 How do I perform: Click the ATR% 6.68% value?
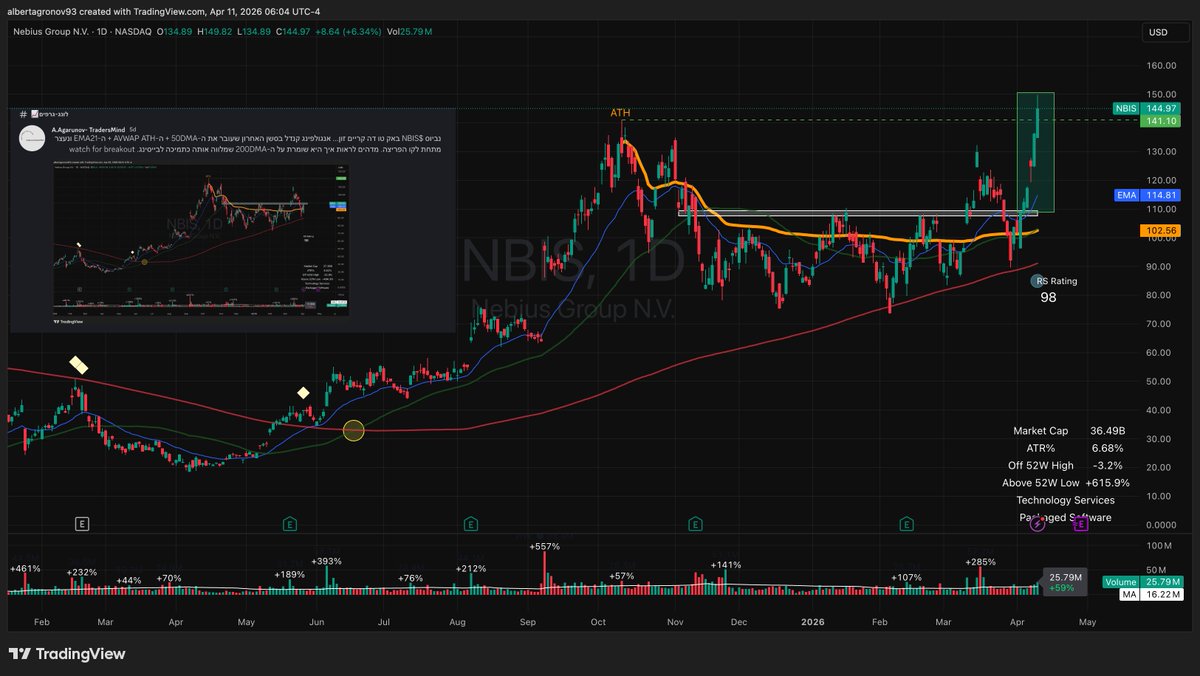[x=1108, y=448]
